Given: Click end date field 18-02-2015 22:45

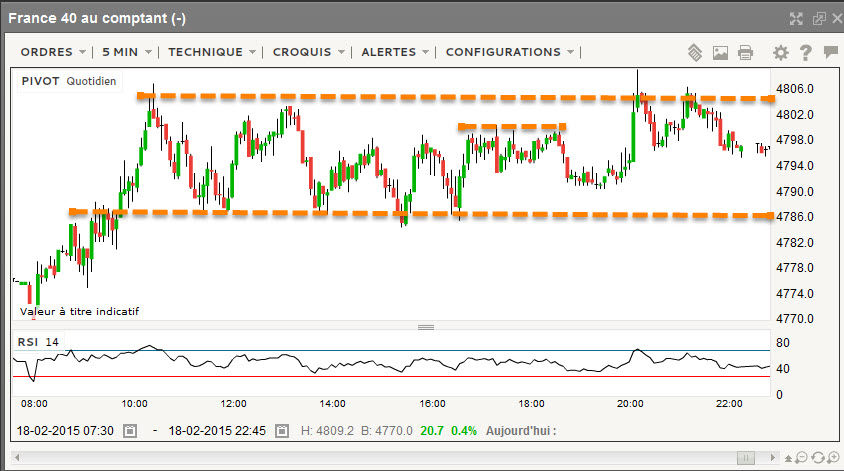Looking at the screenshot, I should click(x=217, y=431).
